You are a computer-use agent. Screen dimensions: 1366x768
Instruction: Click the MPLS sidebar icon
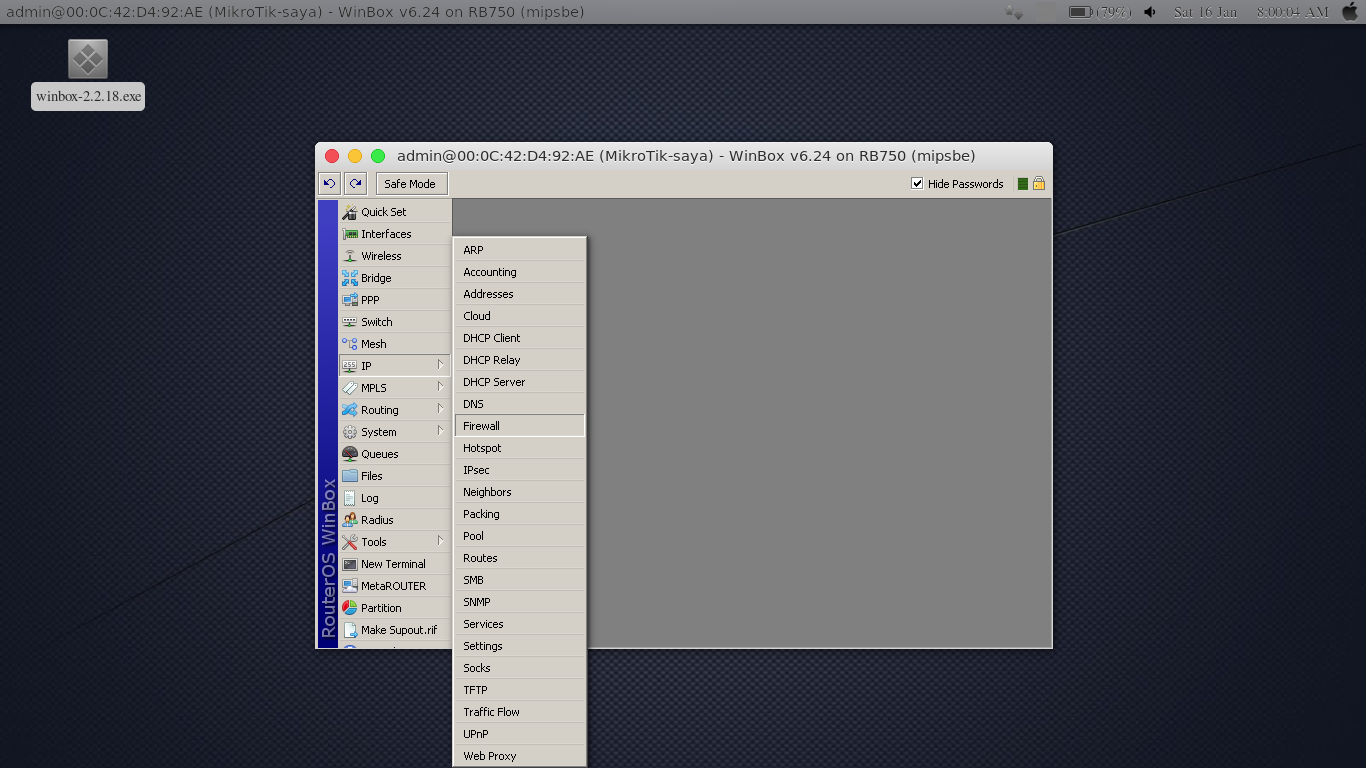click(349, 388)
